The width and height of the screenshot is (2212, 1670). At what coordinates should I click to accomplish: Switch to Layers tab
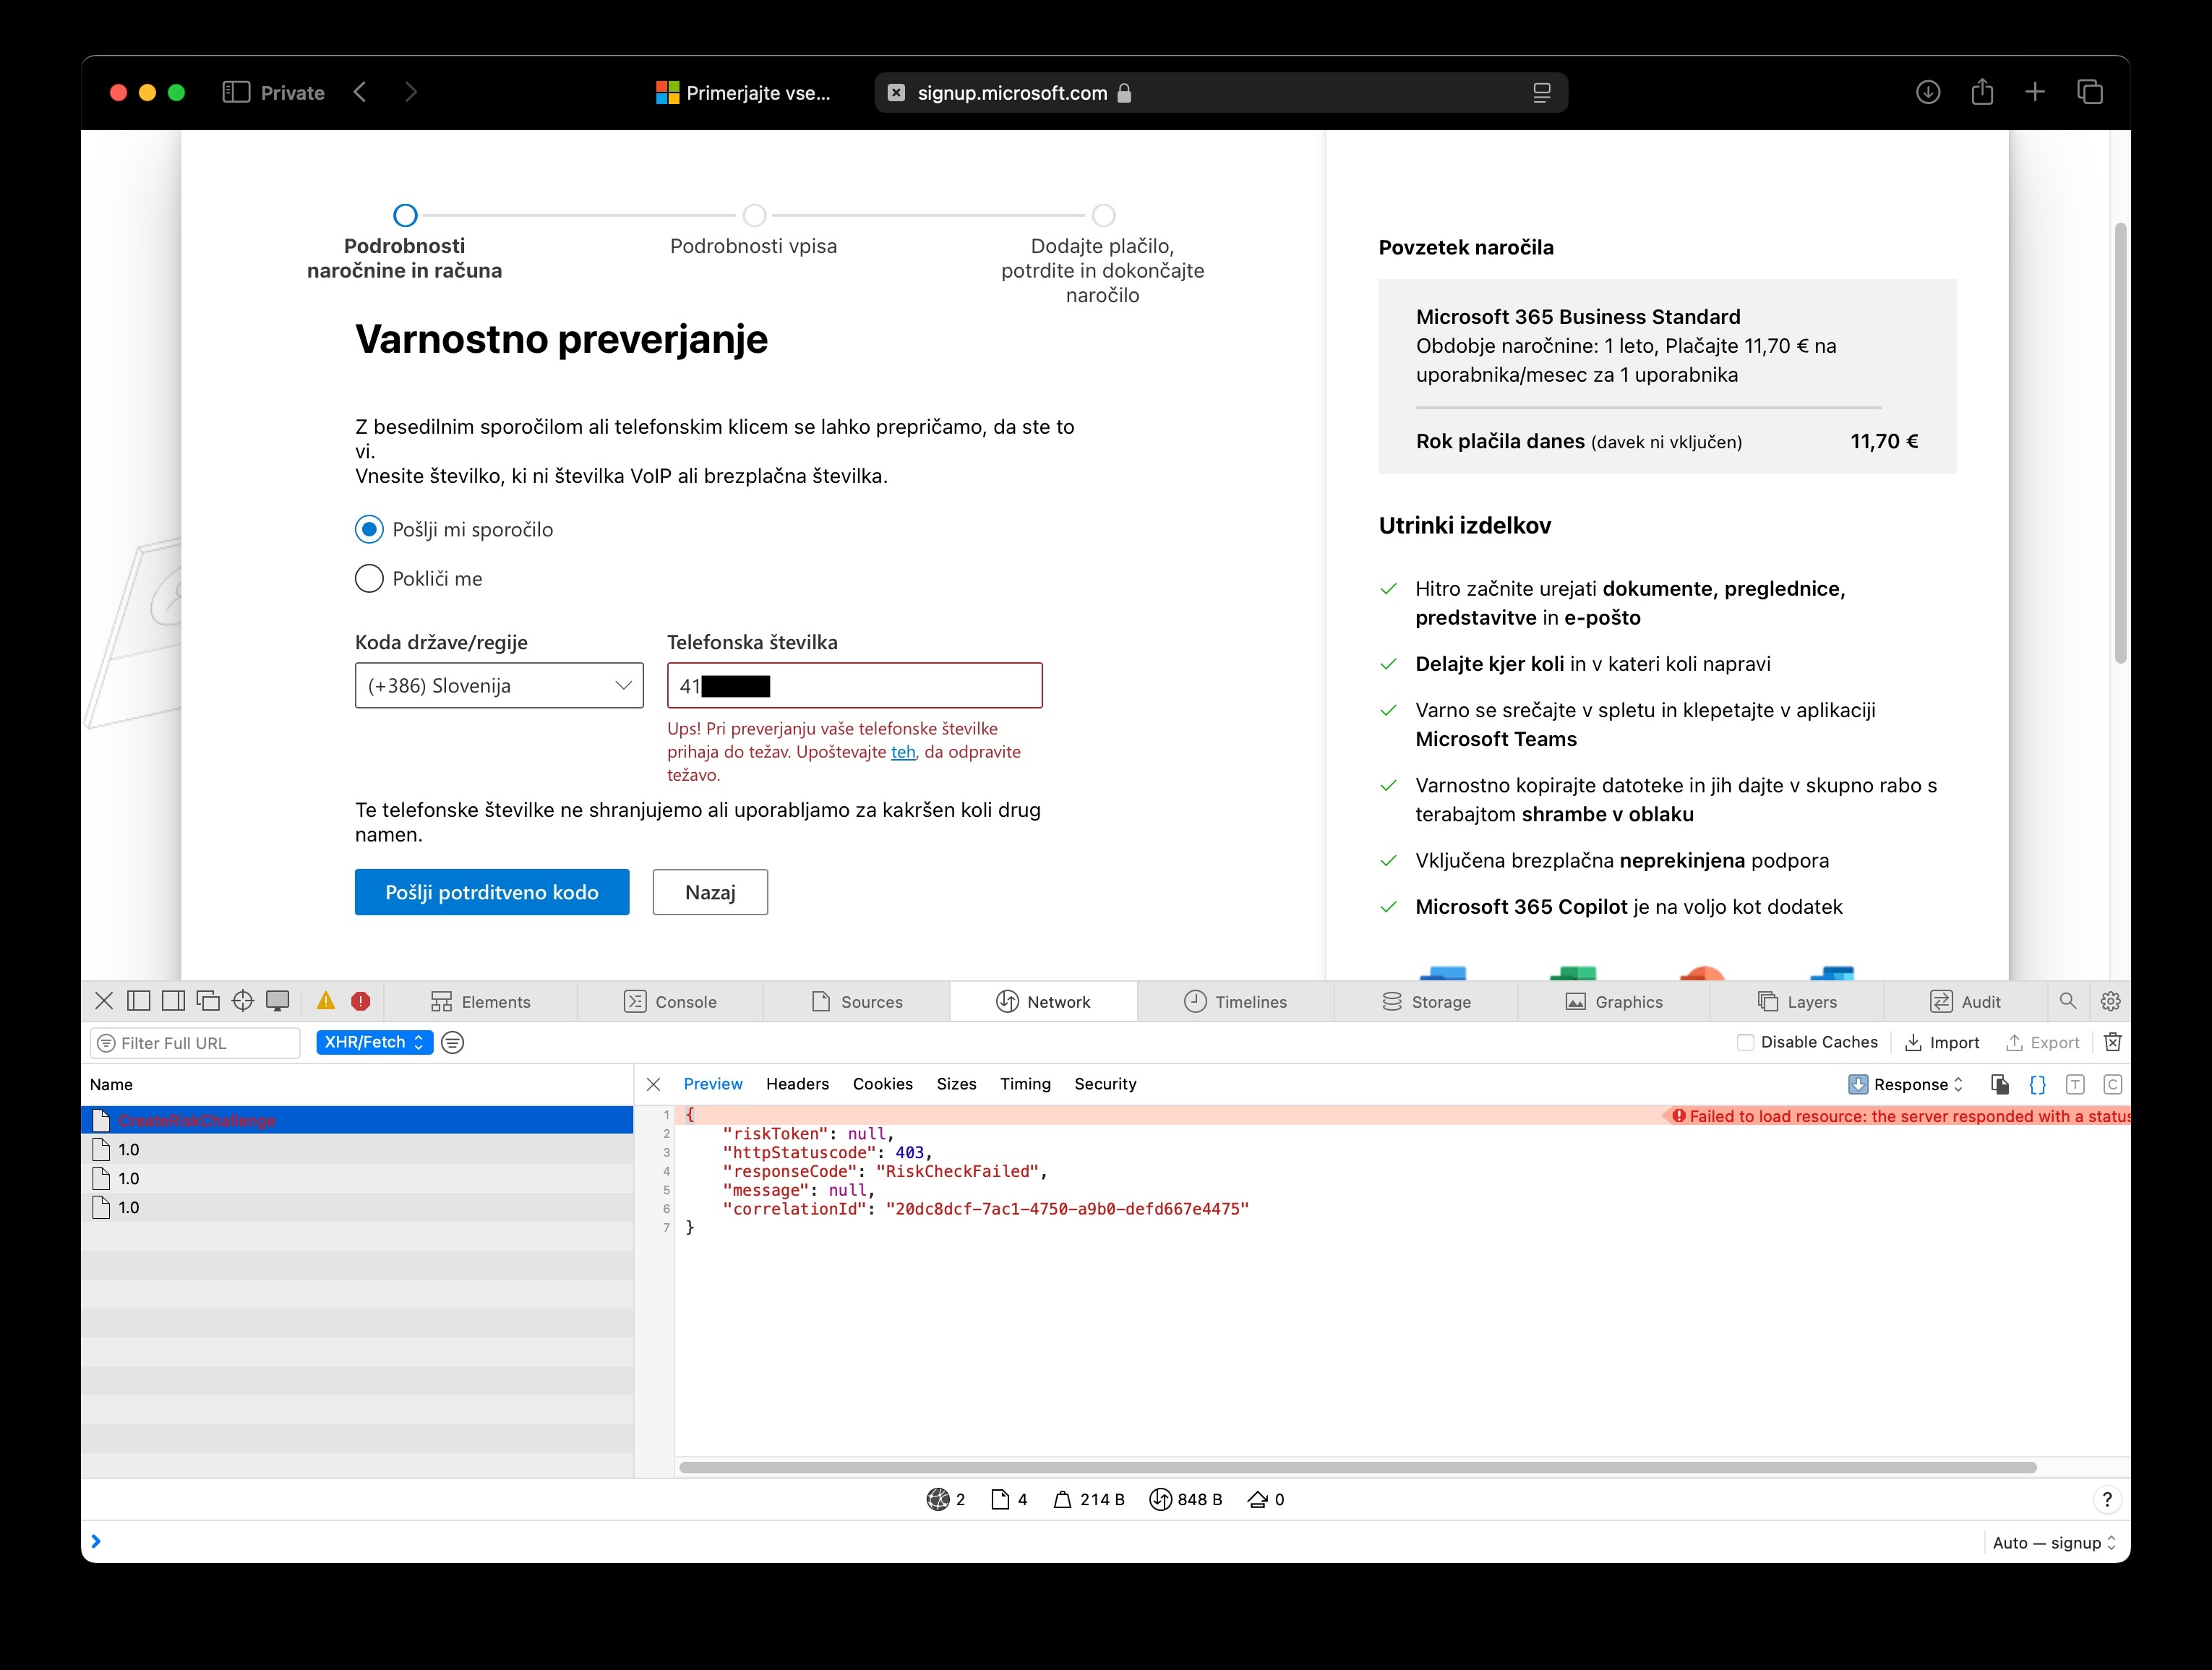point(1797,1001)
